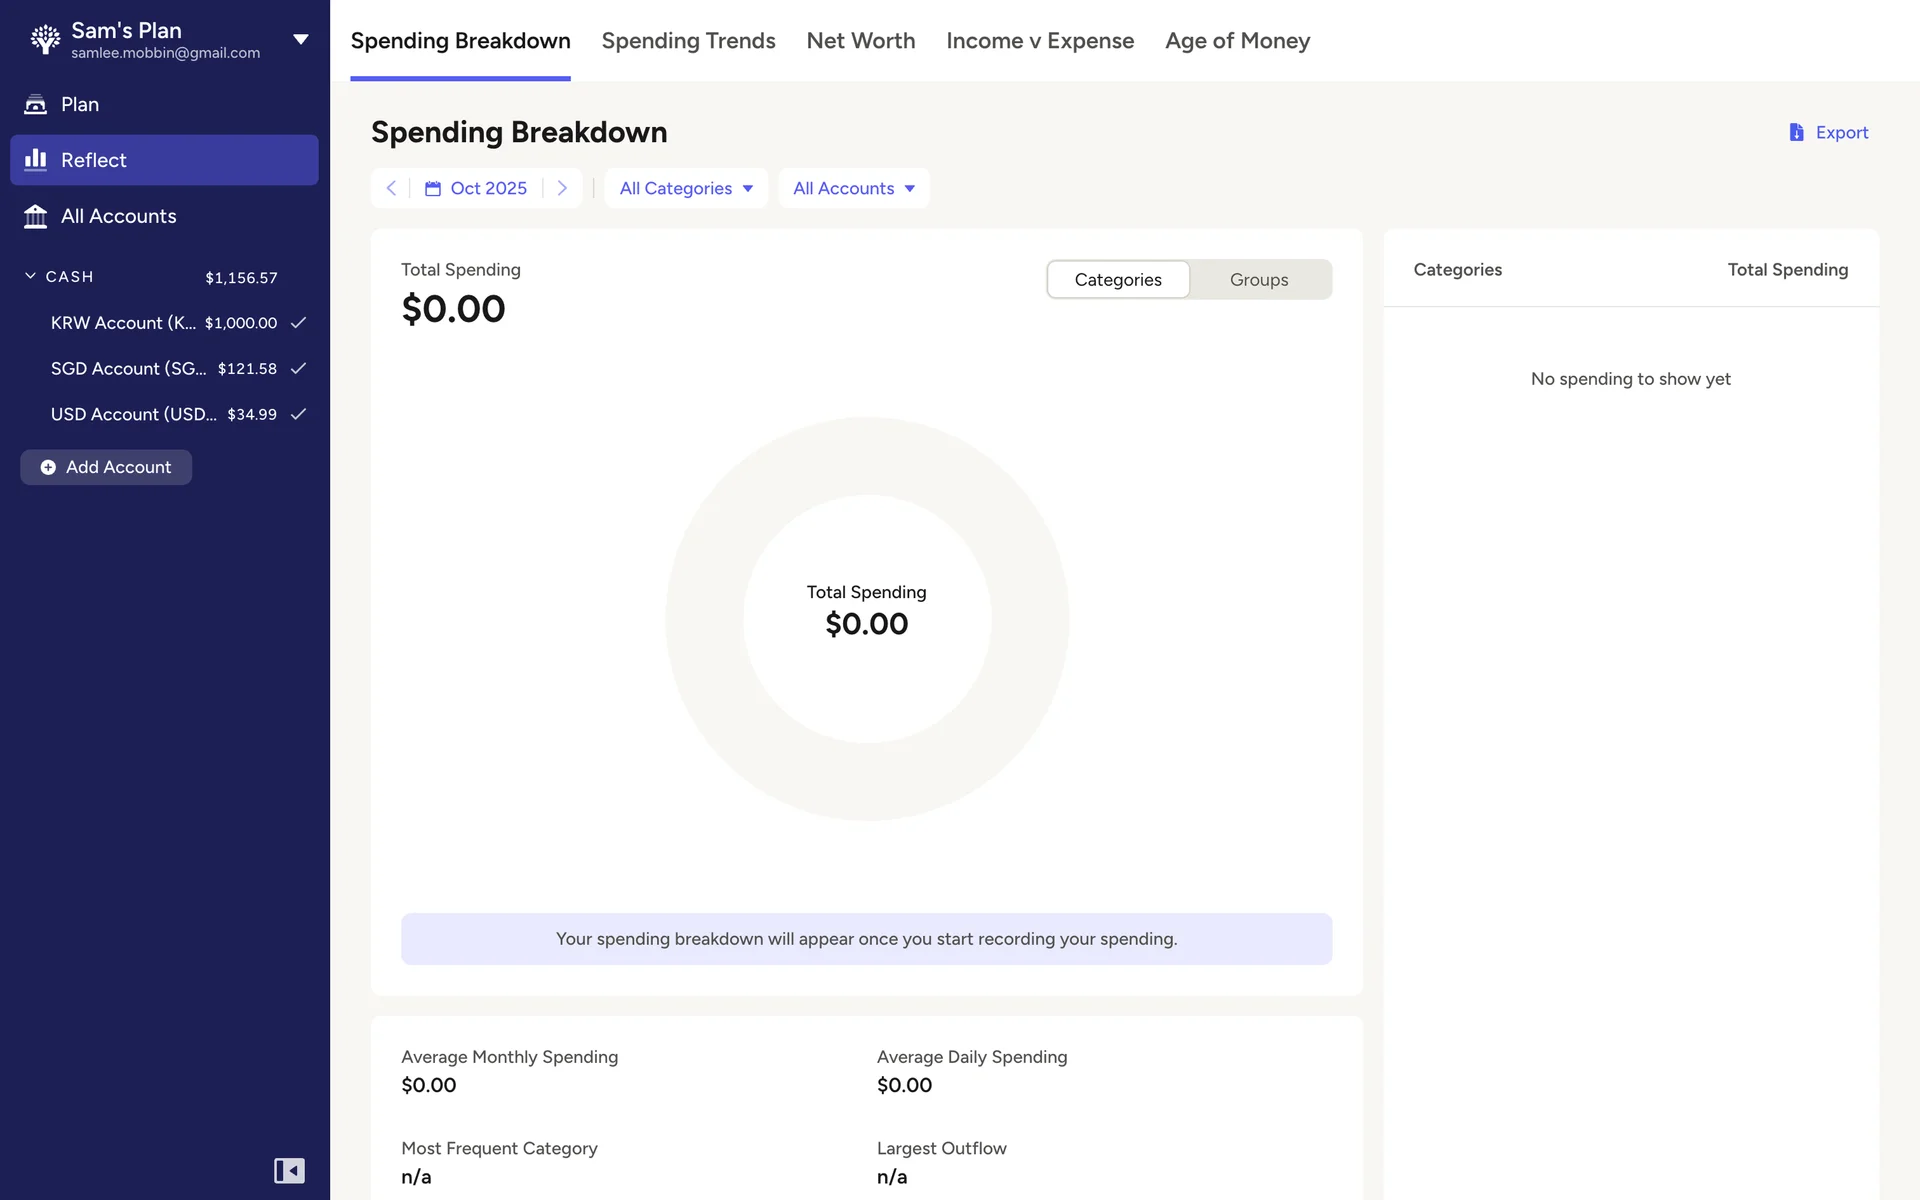
Task: Click the Export document icon
Action: [1796, 132]
